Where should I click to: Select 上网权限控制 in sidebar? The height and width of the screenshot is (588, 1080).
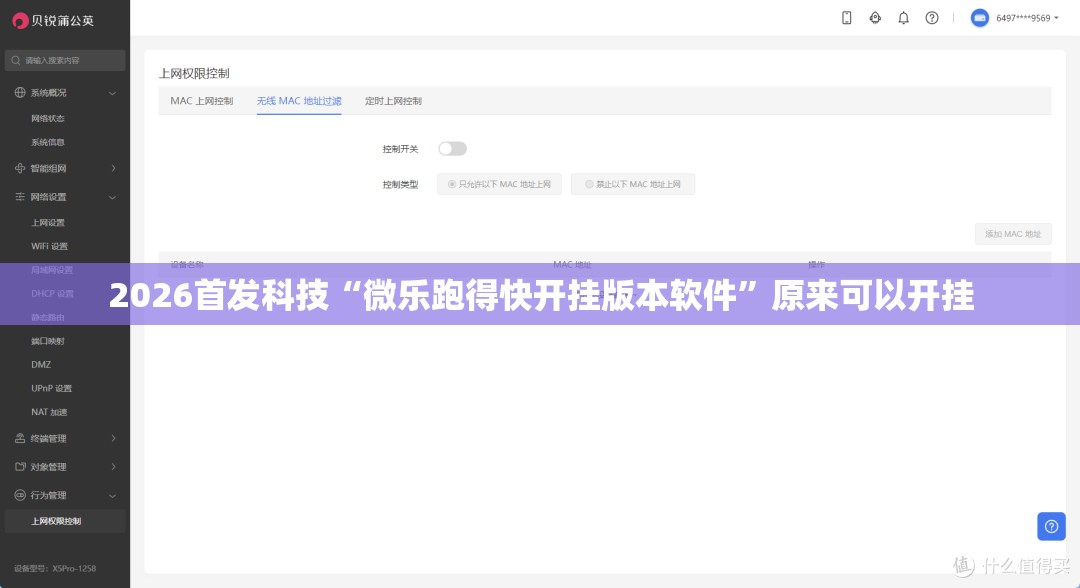tap(65, 521)
